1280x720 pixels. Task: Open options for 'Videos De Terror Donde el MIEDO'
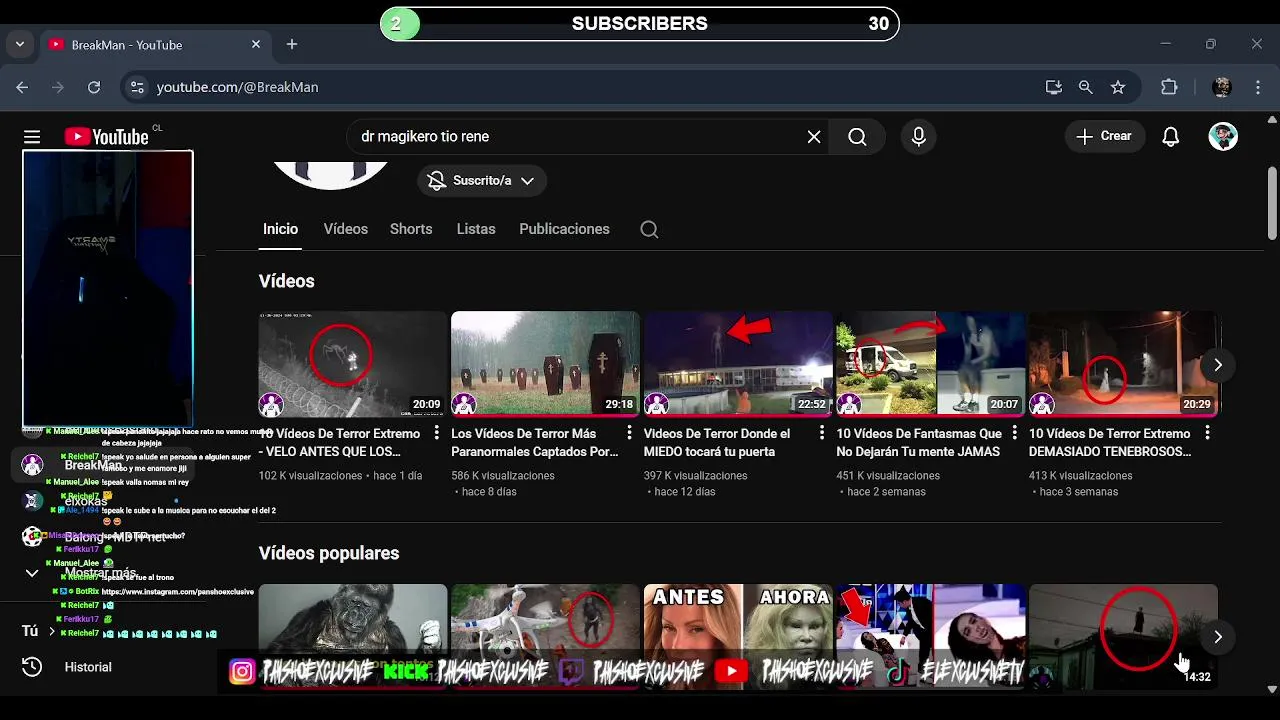(822, 433)
